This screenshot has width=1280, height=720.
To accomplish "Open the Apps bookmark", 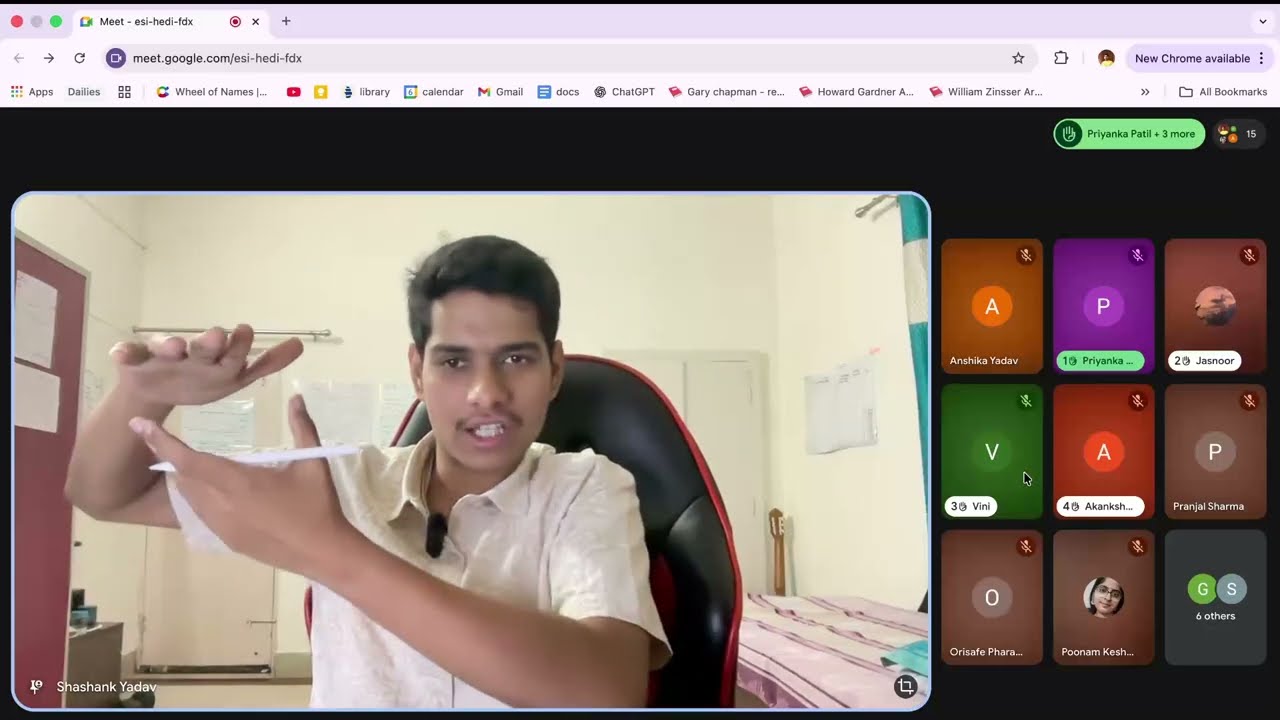I will click(x=32, y=92).
